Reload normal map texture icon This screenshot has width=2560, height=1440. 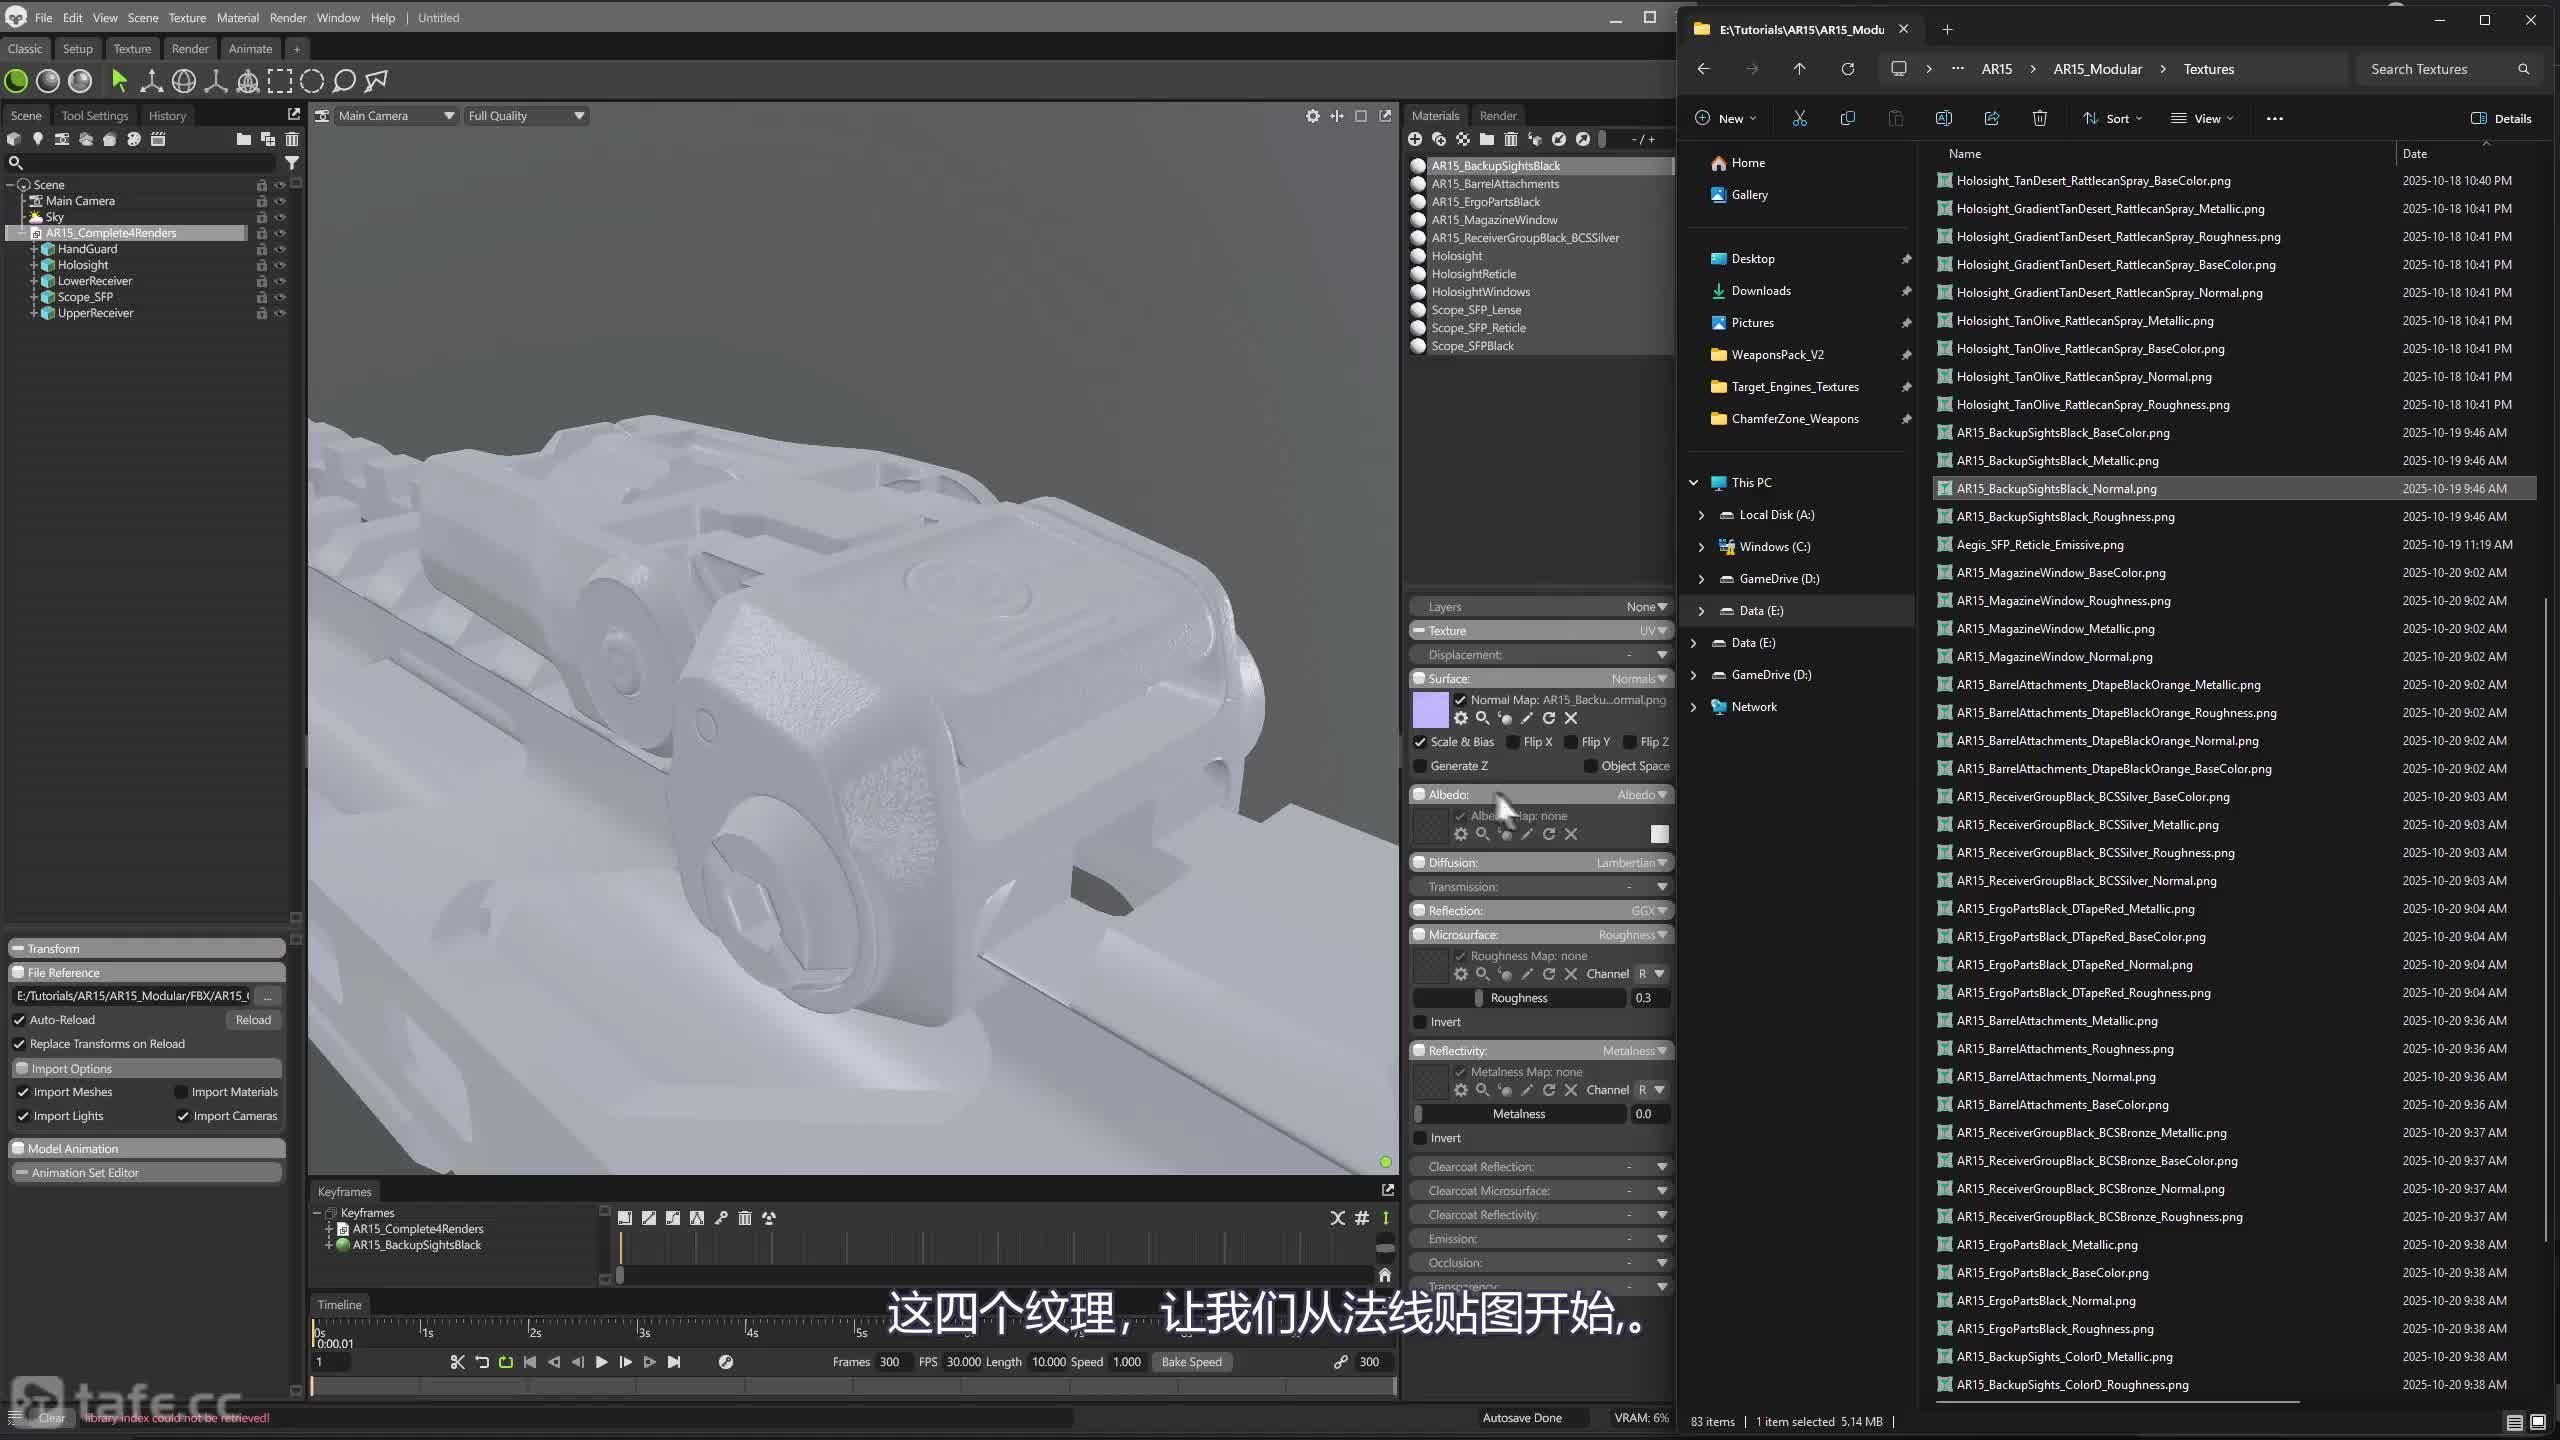(x=1549, y=718)
